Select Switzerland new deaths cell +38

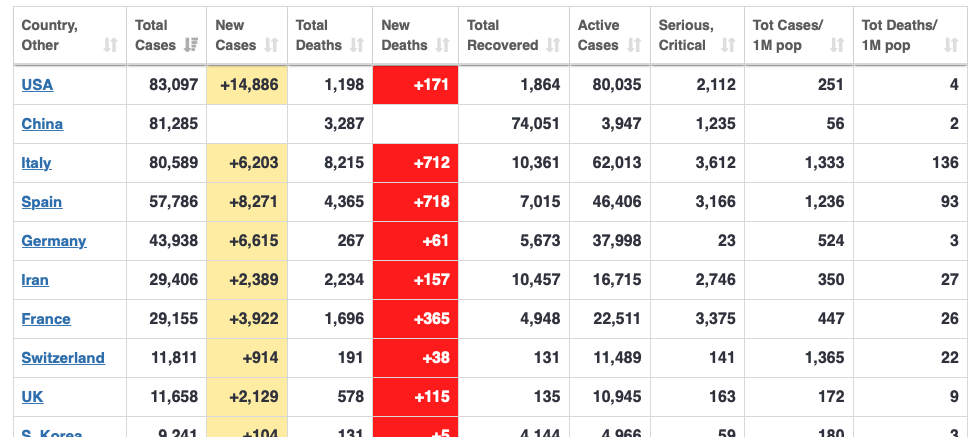[416, 358]
